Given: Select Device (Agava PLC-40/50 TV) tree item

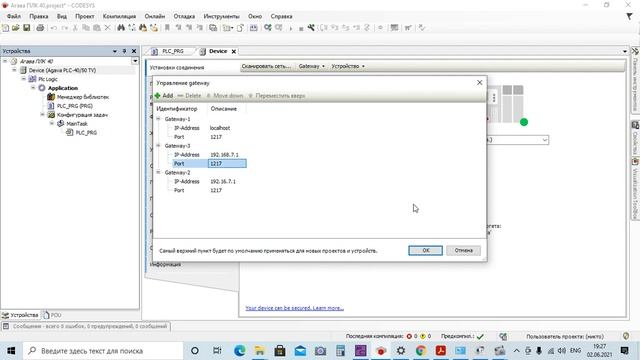Looking at the screenshot, I should 62,70.
